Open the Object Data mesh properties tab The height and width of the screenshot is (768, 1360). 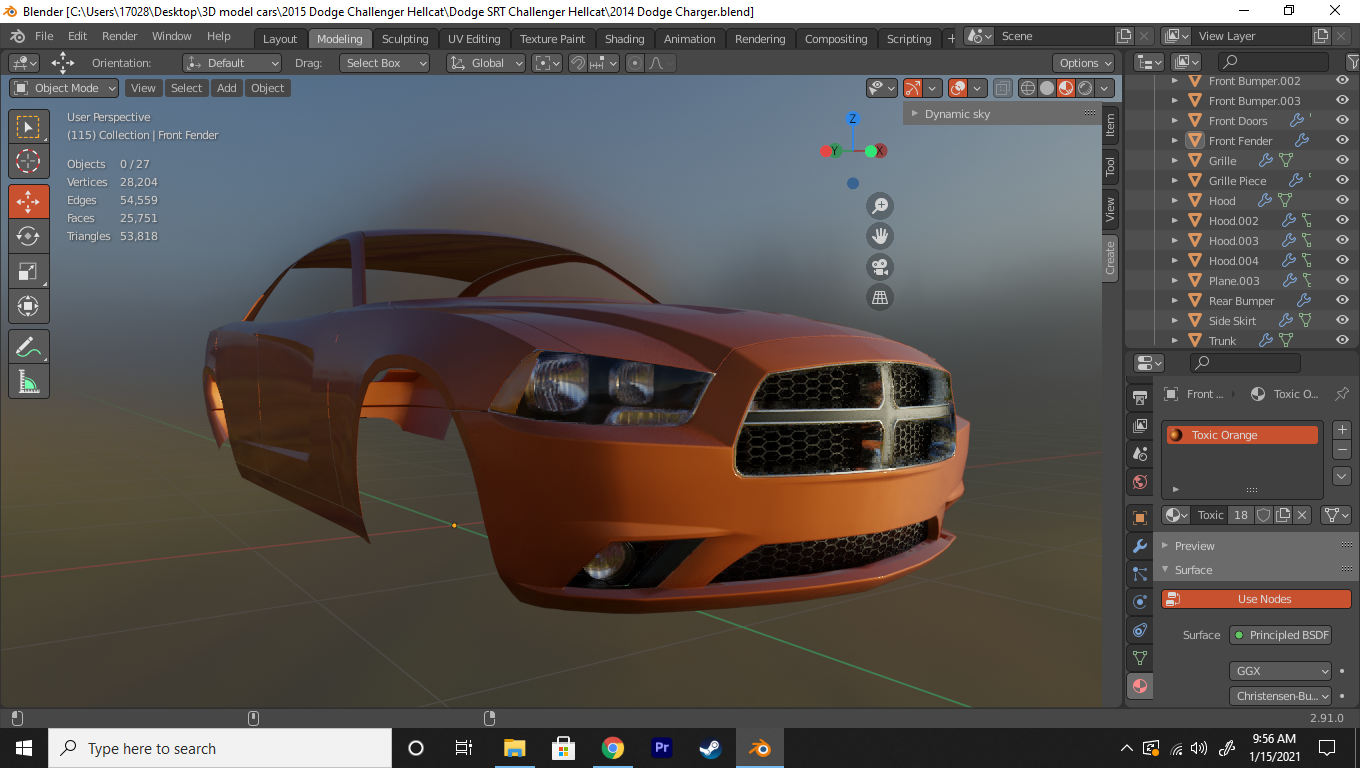point(1139,658)
